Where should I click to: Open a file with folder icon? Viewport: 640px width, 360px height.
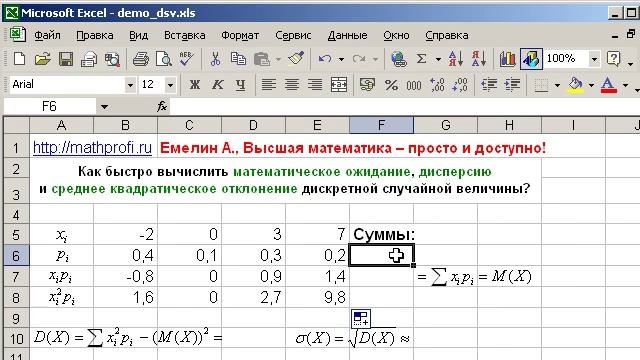(42, 59)
